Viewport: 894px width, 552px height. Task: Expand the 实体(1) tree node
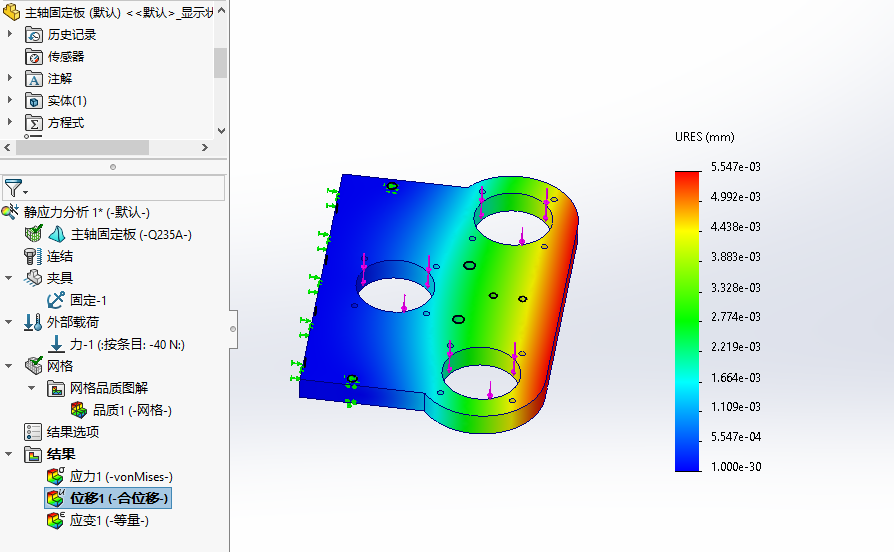pyautogui.click(x=9, y=100)
